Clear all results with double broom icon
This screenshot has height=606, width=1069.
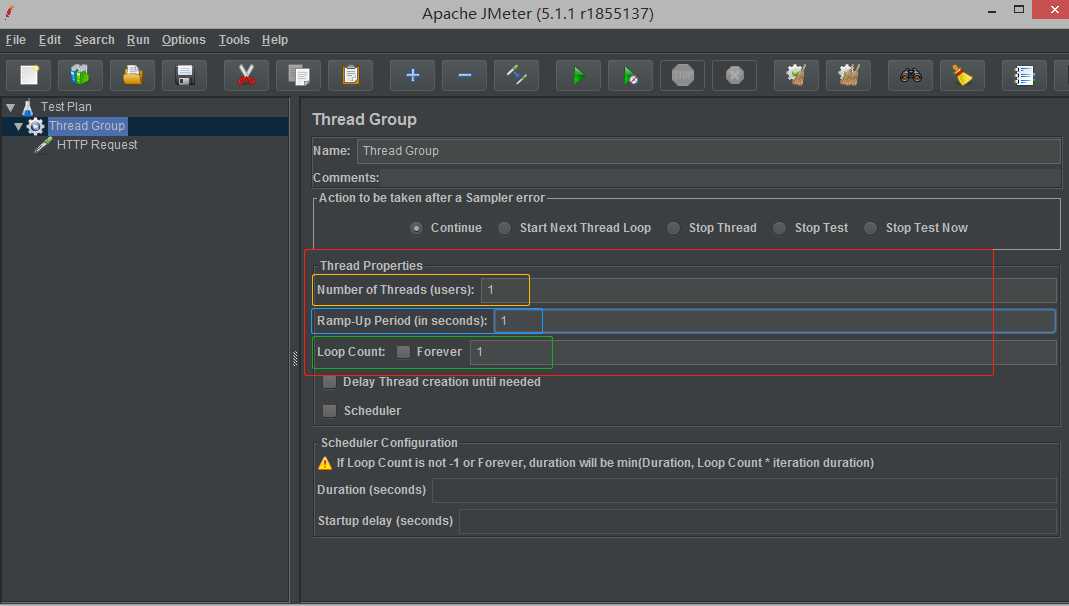click(848, 75)
